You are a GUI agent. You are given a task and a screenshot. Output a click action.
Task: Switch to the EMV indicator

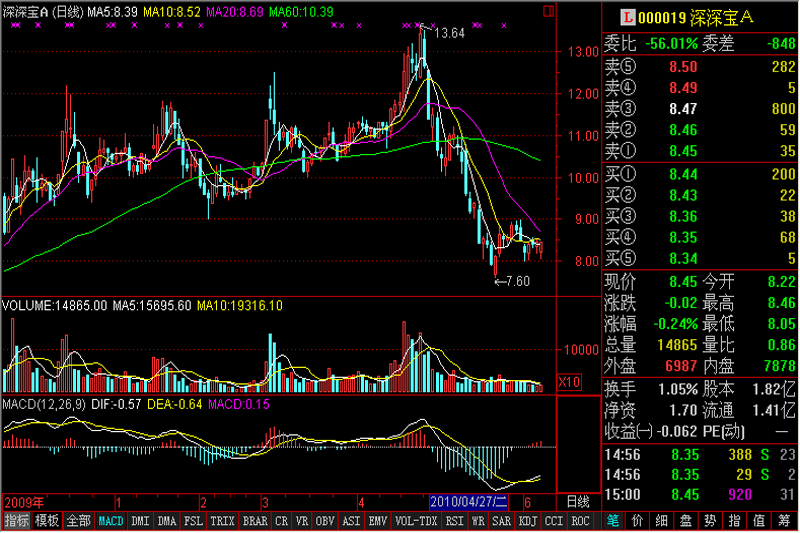378,521
